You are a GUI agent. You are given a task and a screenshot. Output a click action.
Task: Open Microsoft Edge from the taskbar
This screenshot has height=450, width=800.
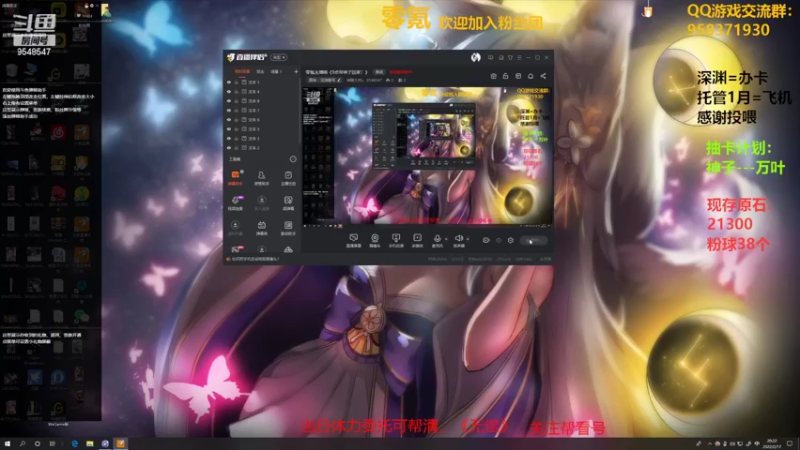pos(74,444)
